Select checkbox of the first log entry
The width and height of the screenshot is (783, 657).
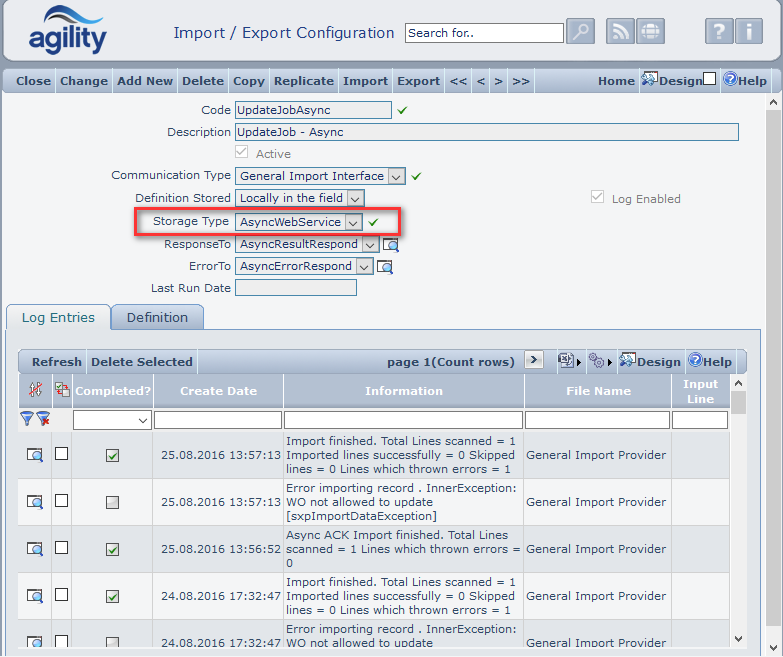[62, 454]
